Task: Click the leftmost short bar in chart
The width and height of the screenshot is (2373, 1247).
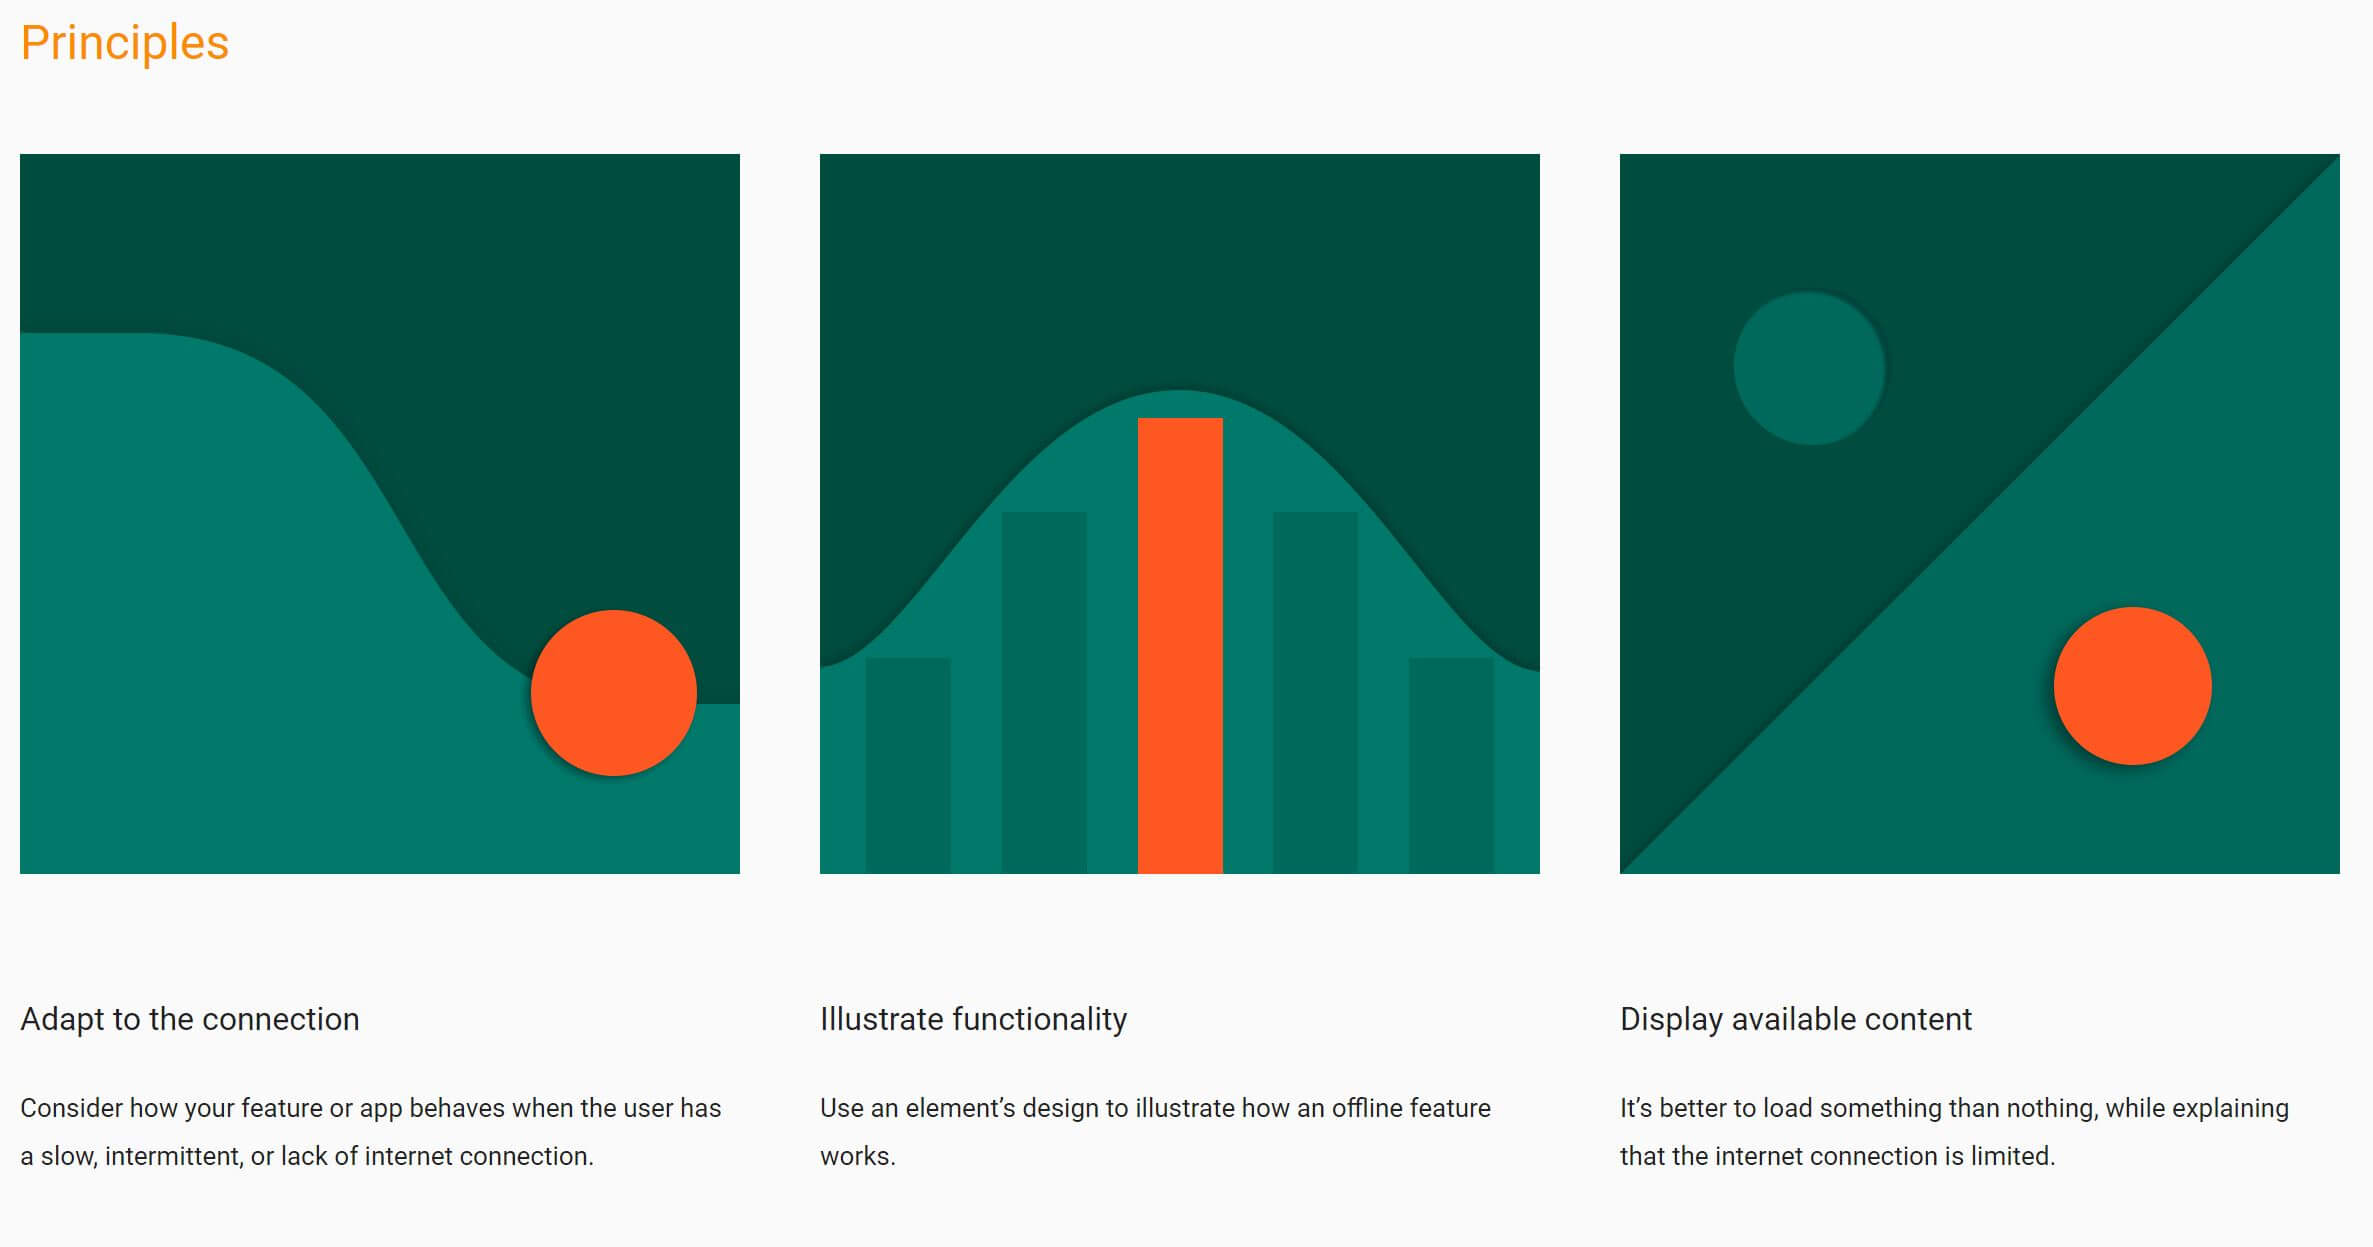Action: click(908, 765)
